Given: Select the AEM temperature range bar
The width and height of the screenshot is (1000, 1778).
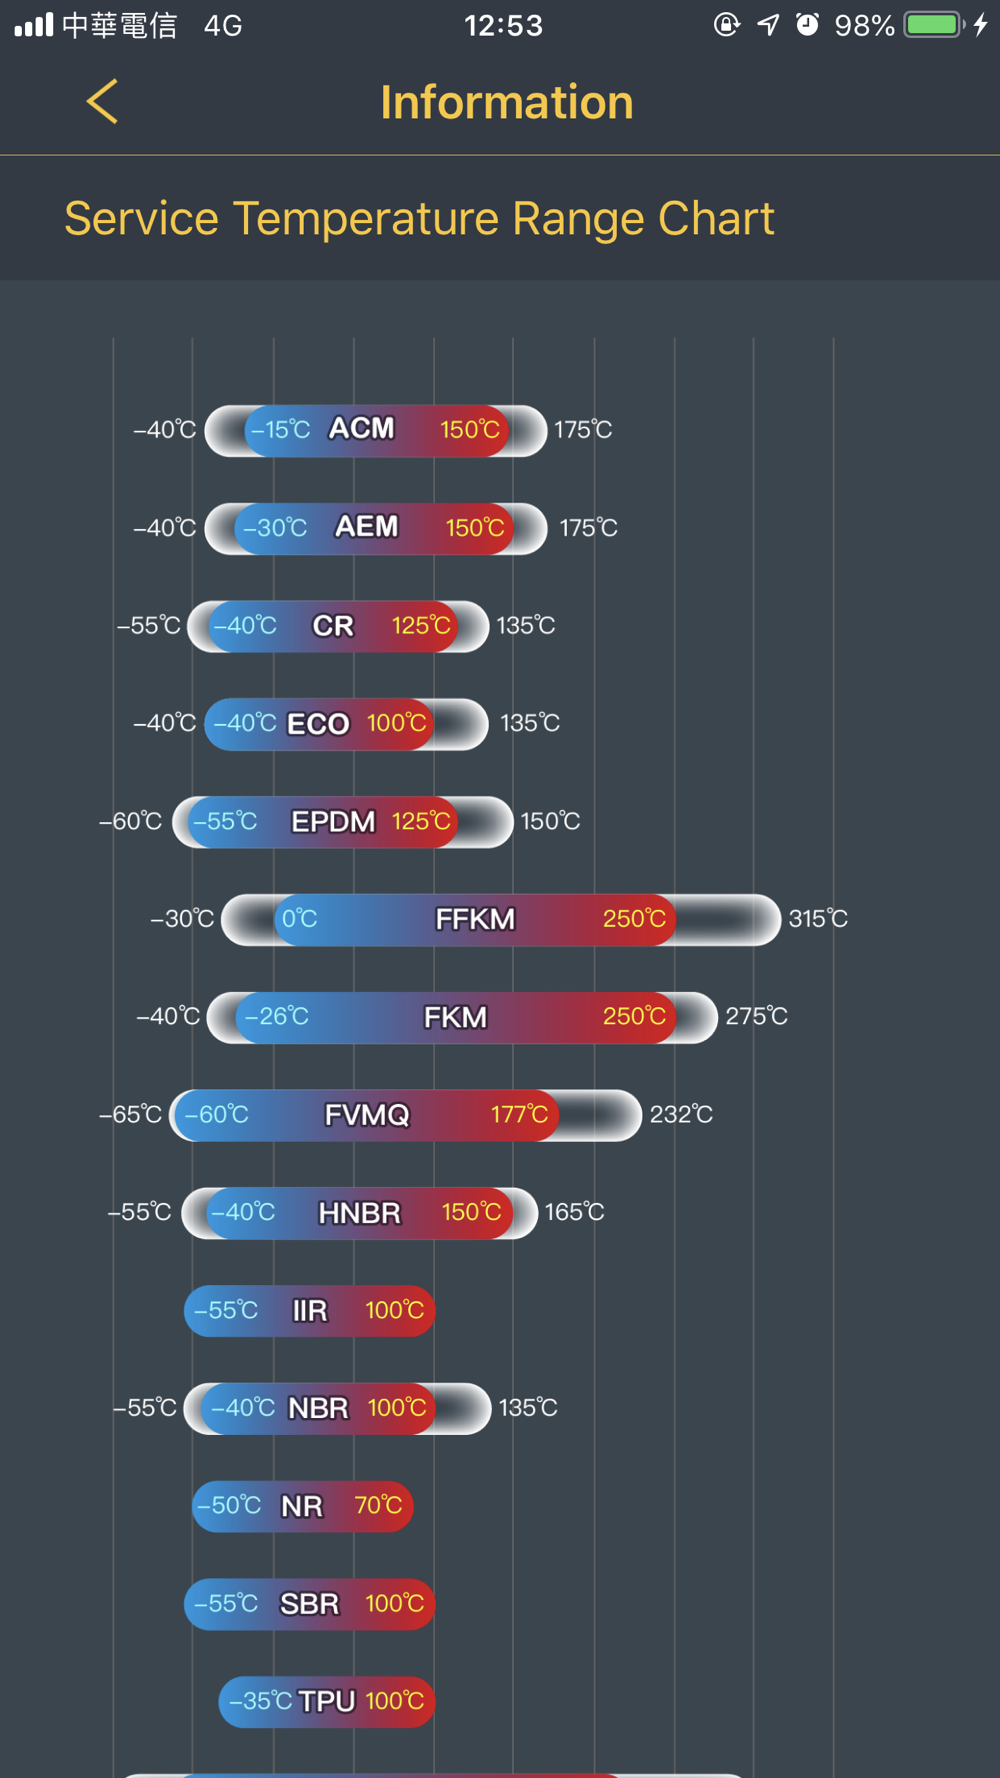Looking at the screenshot, I should click(x=375, y=528).
